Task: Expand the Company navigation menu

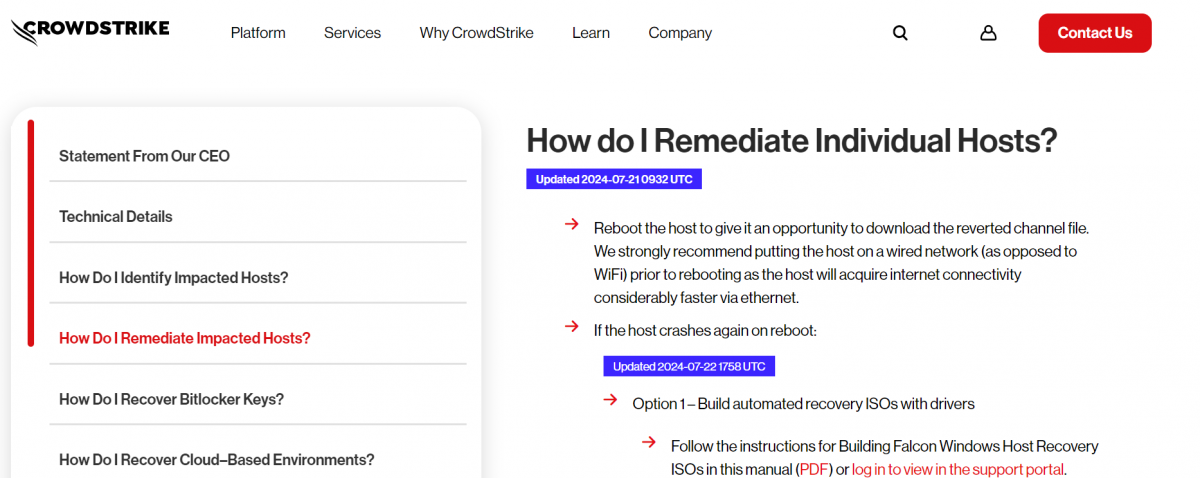Action: pos(680,33)
